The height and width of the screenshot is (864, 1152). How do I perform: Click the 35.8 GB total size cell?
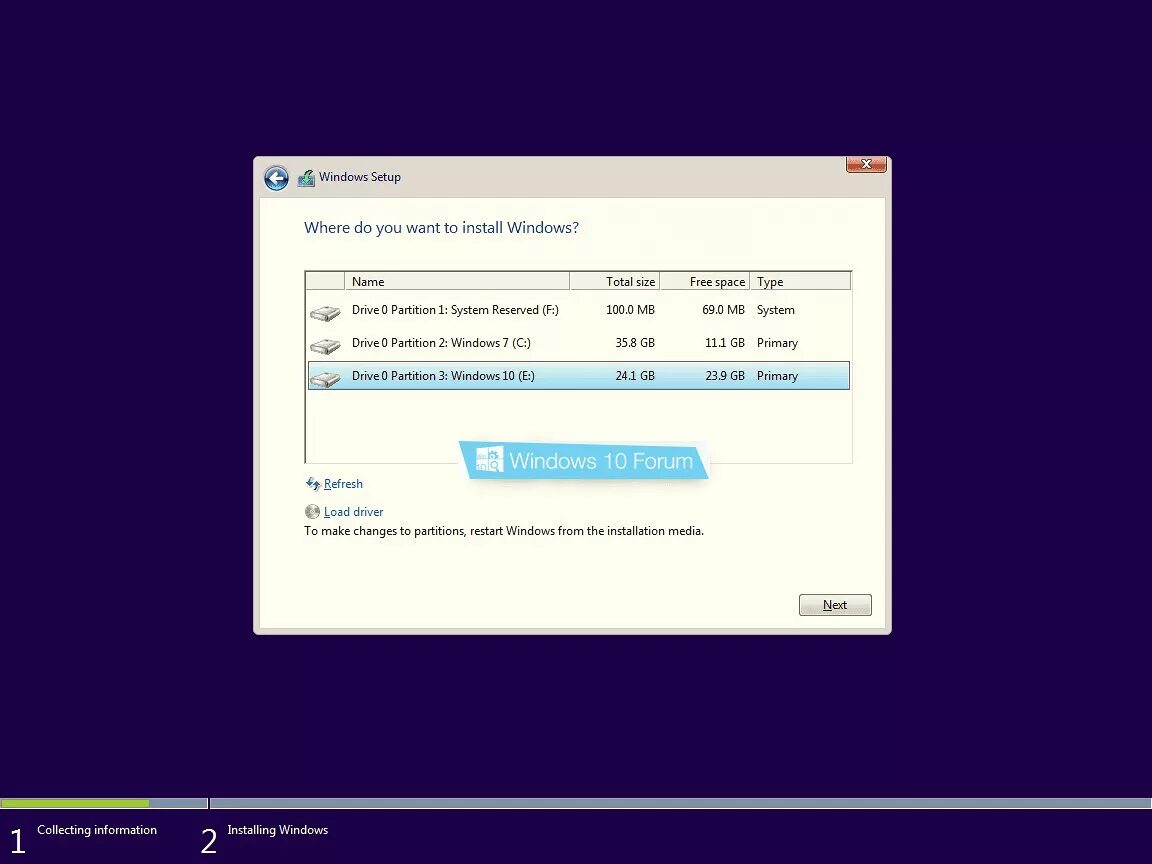point(635,343)
